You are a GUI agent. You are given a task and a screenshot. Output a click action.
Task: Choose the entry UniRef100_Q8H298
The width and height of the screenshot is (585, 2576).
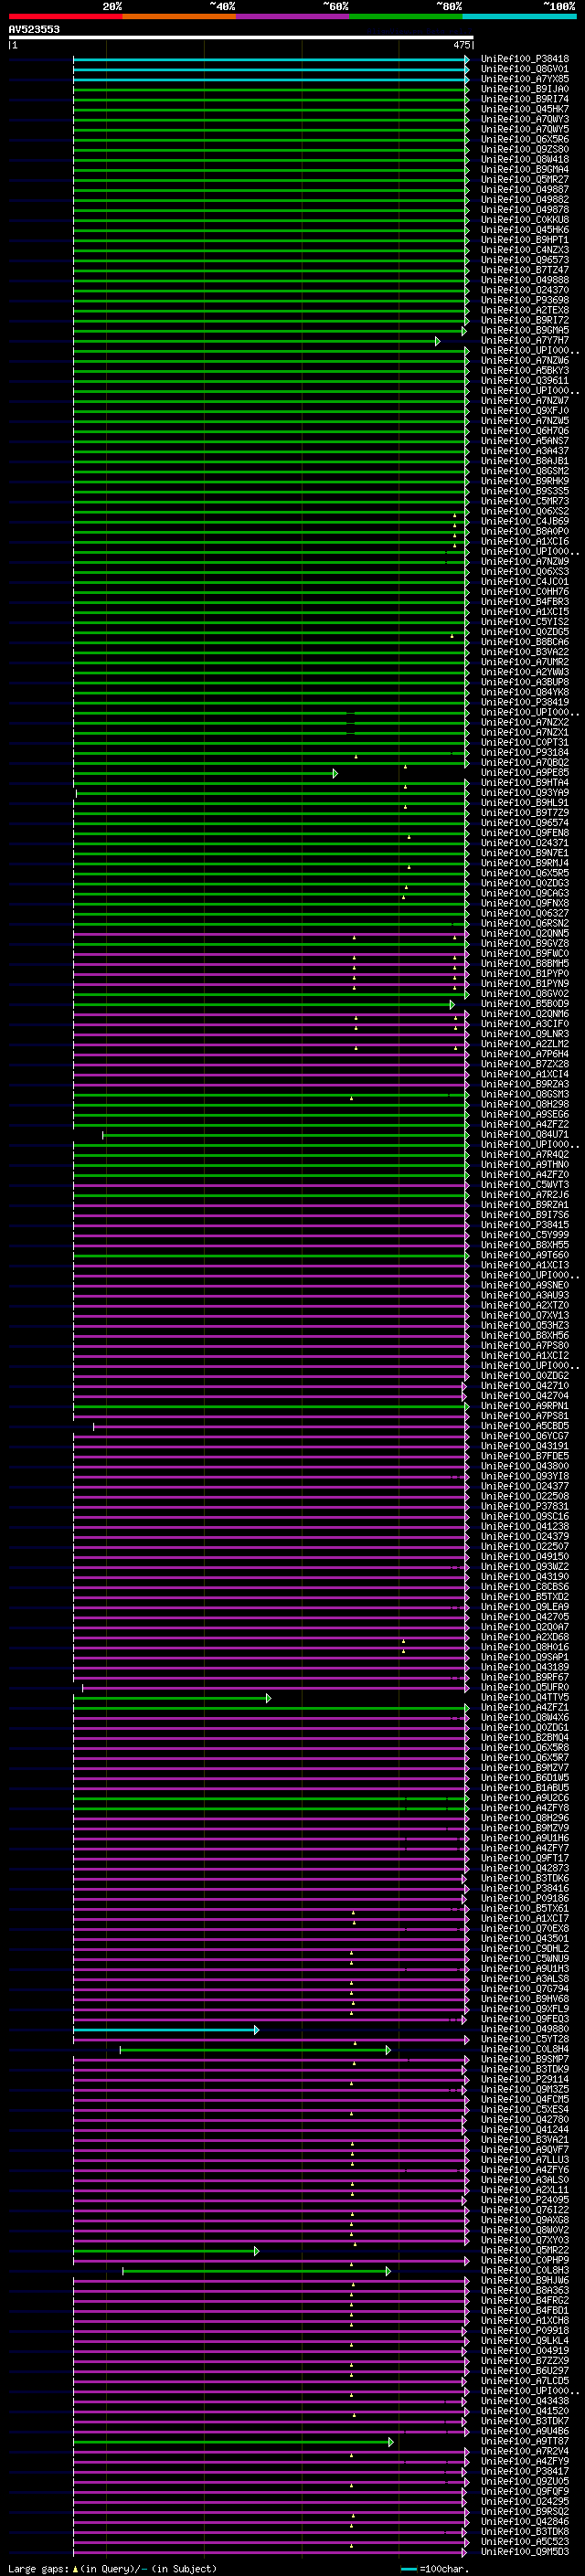point(525,1104)
